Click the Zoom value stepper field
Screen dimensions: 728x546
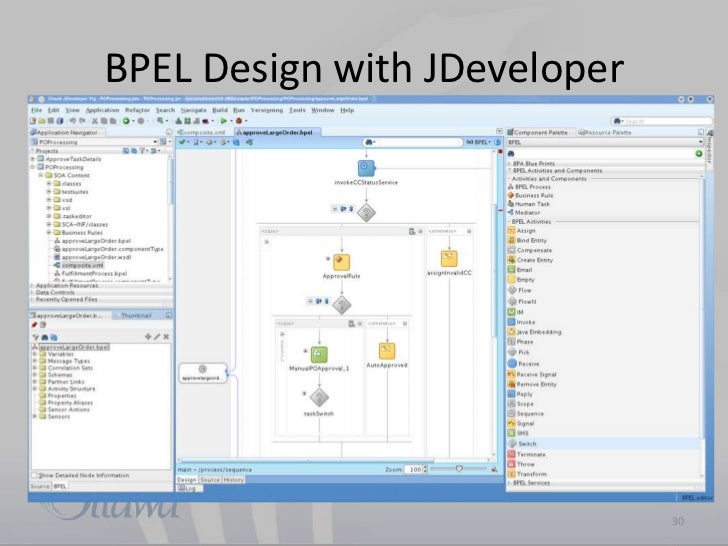coord(415,469)
